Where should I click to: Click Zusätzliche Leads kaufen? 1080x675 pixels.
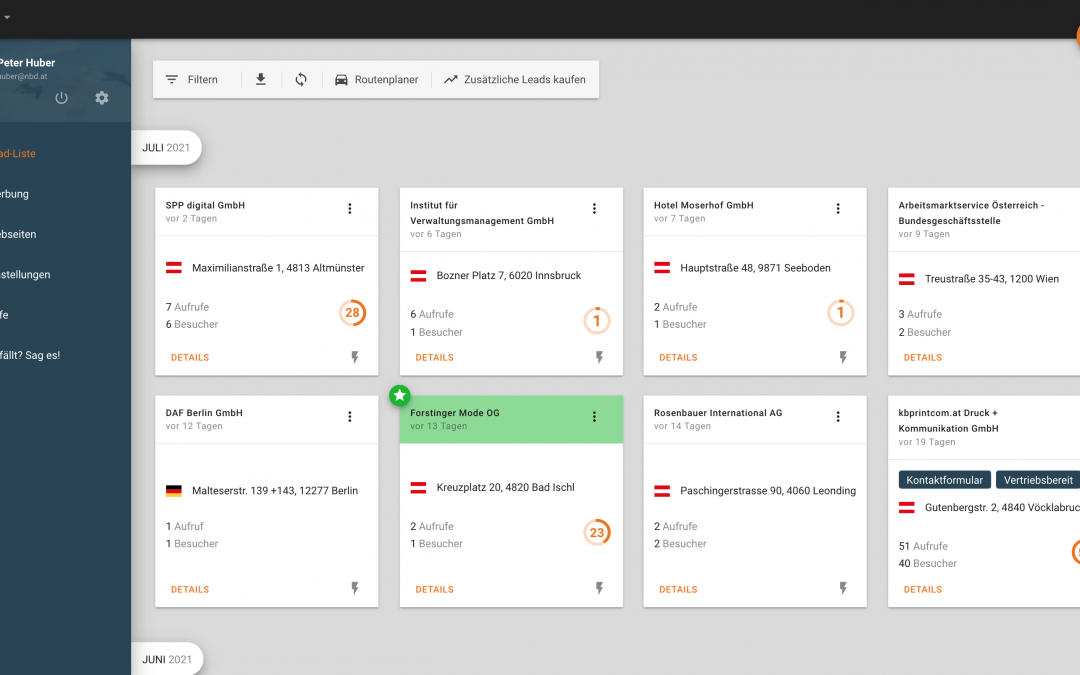(515, 79)
